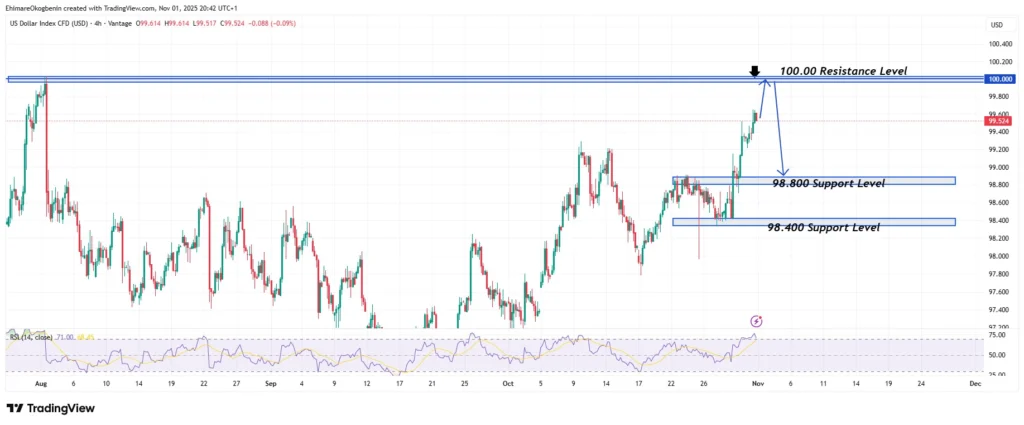The width and height of the screenshot is (1024, 425).
Task: Click the 4h interval in chart legend
Action: click(x=98, y=24)
